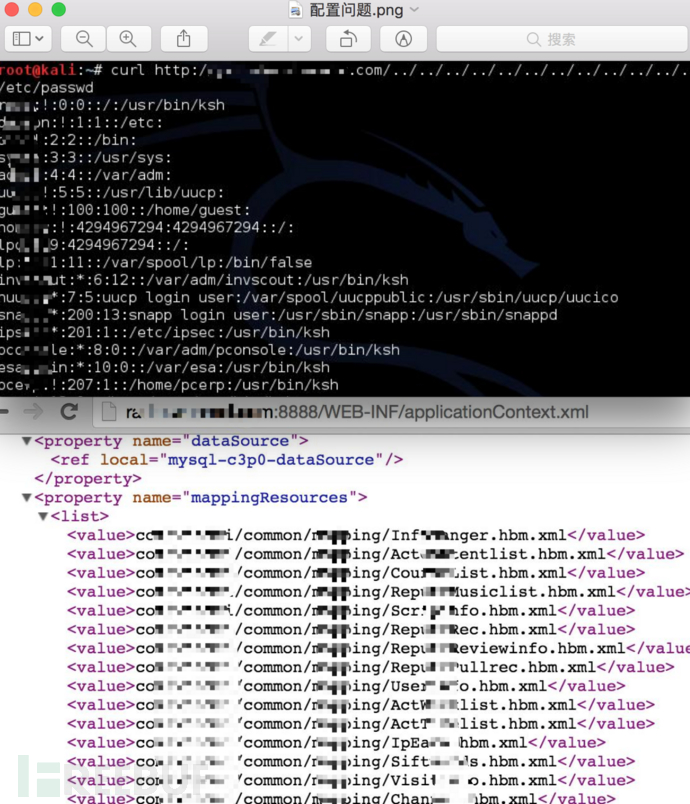Collapse the dataSource property node
The height and width of the screenshot is (804, 690).
(27, 440)
